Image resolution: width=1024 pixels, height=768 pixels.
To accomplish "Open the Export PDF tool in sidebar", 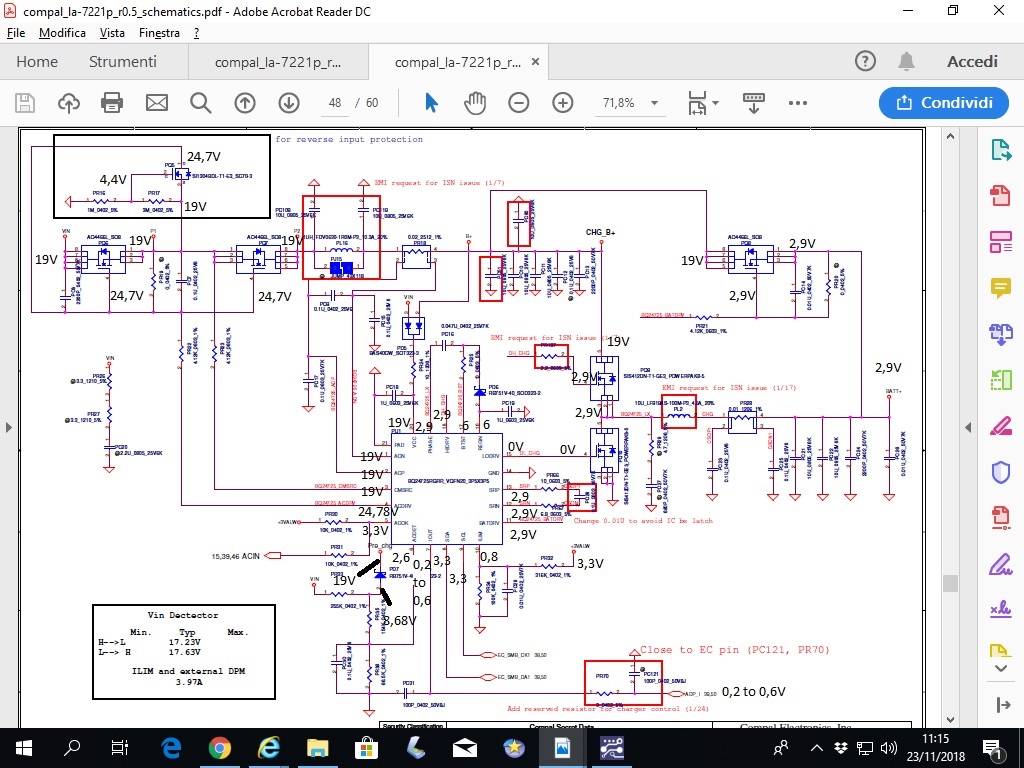I will pos(1000,150).
